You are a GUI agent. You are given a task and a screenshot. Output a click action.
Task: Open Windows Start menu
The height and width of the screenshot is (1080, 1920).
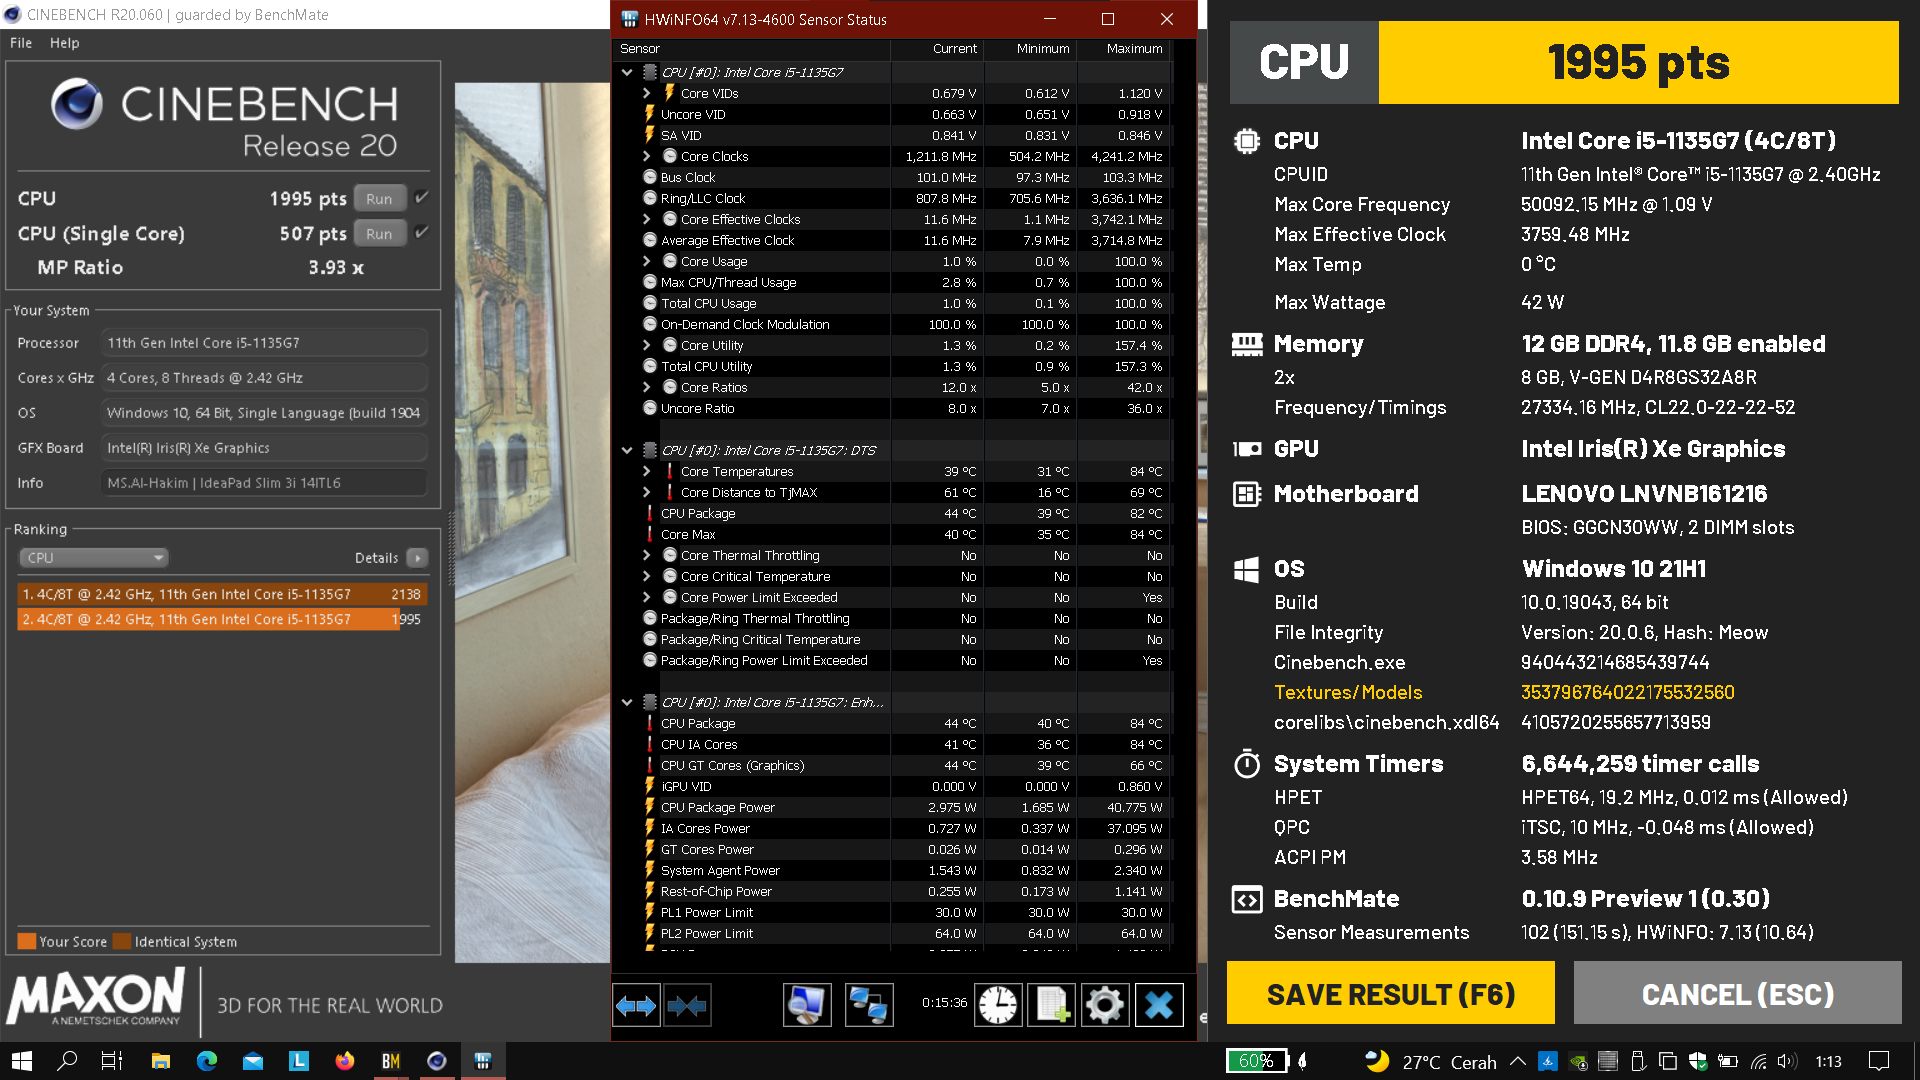(22, 1061)
